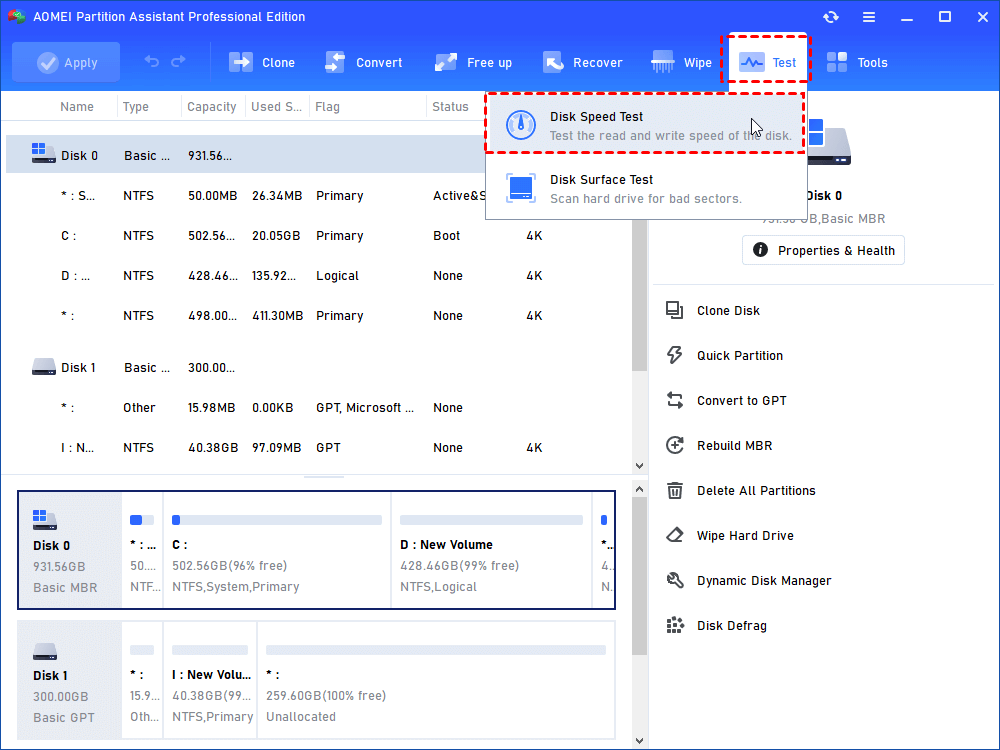The width and height of the screenshot is (1000, 750).
Task: Open the Clone tool in the toolbar
Action: 262,62
